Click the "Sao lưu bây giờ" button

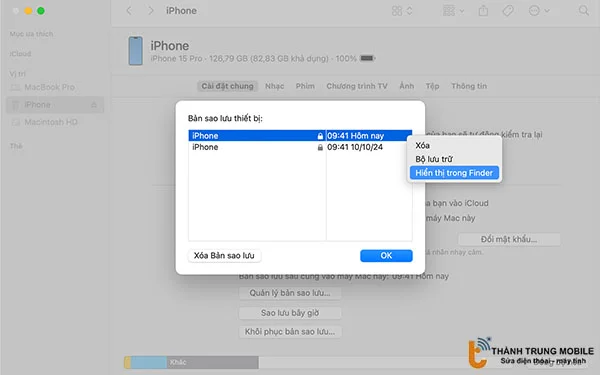[x=290, y=313]
